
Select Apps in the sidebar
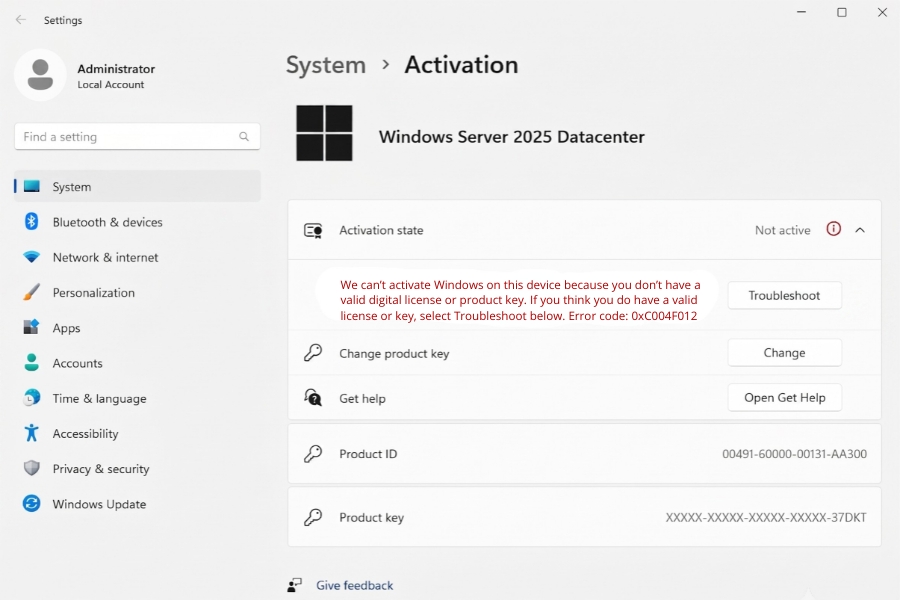tap(137, 327)
